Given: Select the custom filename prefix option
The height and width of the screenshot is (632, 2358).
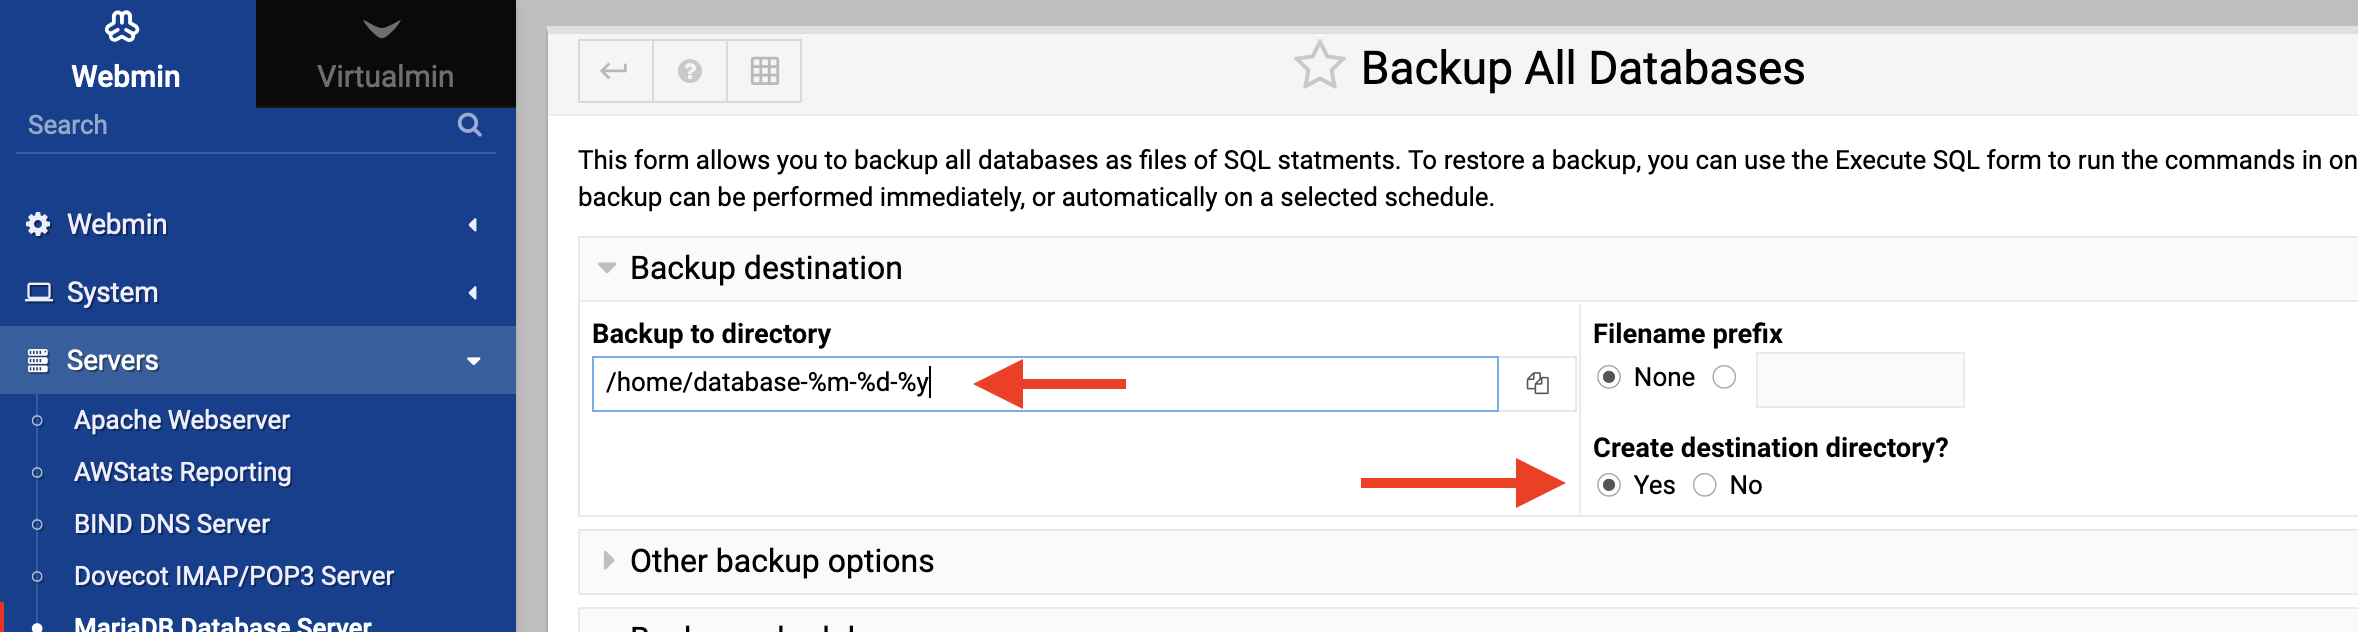Looking at the screenshot, I should 1725,377.
